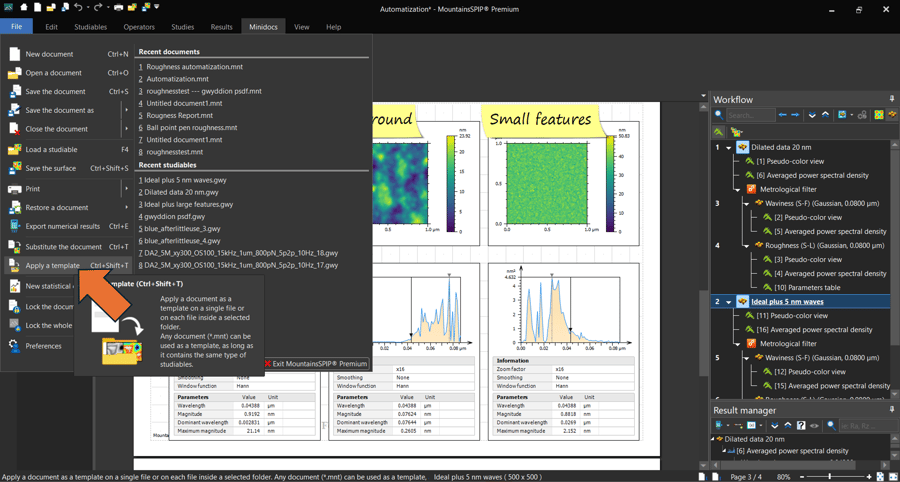Image resolution: width=900 pixels, height=482 pixels.
Task: Collapse Dilated data 20 nm in Result manager
Action: click(713, 439)
